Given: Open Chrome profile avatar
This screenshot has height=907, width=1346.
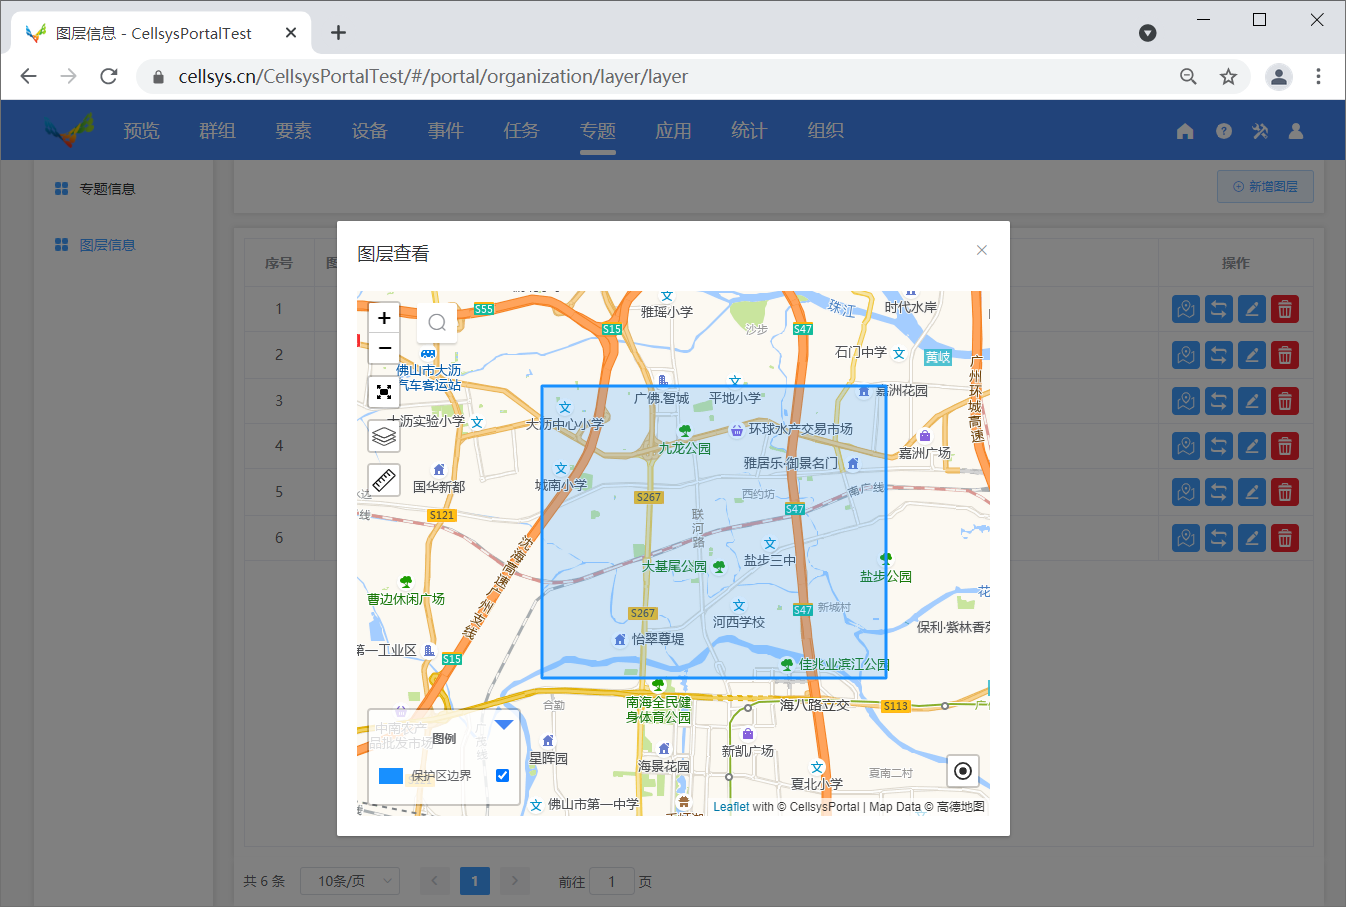Looking at the screenshot, I should click(x=1279, y=76).
